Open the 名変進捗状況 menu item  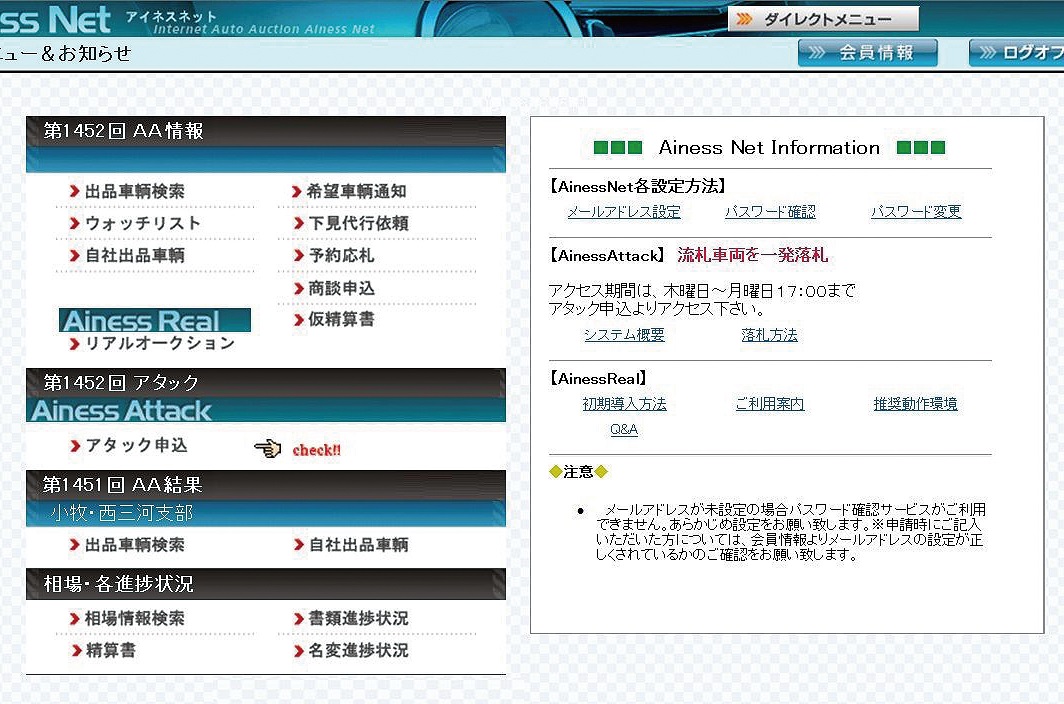pos(351,650)
